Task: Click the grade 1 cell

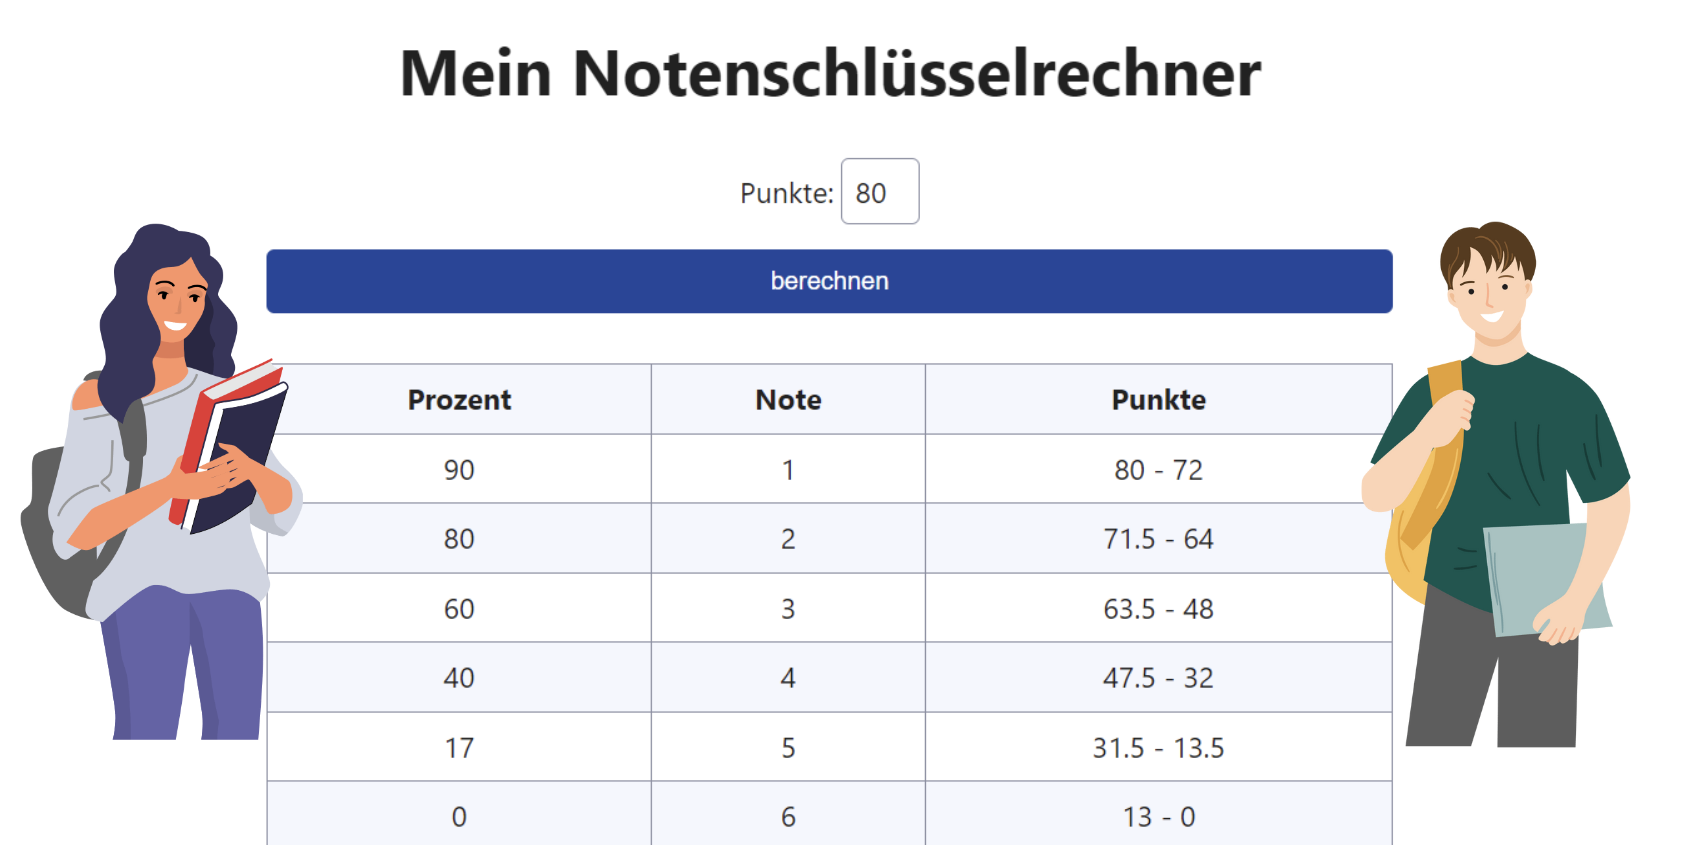Action: pyautogui.click(x=788, y=469)
